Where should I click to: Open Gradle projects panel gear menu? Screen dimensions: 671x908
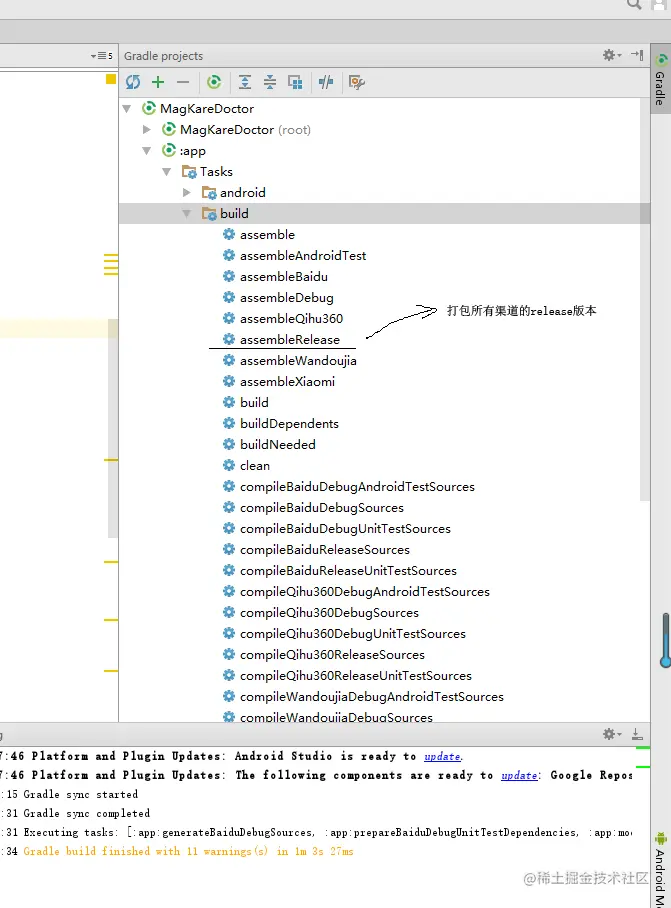pos(611,56)
